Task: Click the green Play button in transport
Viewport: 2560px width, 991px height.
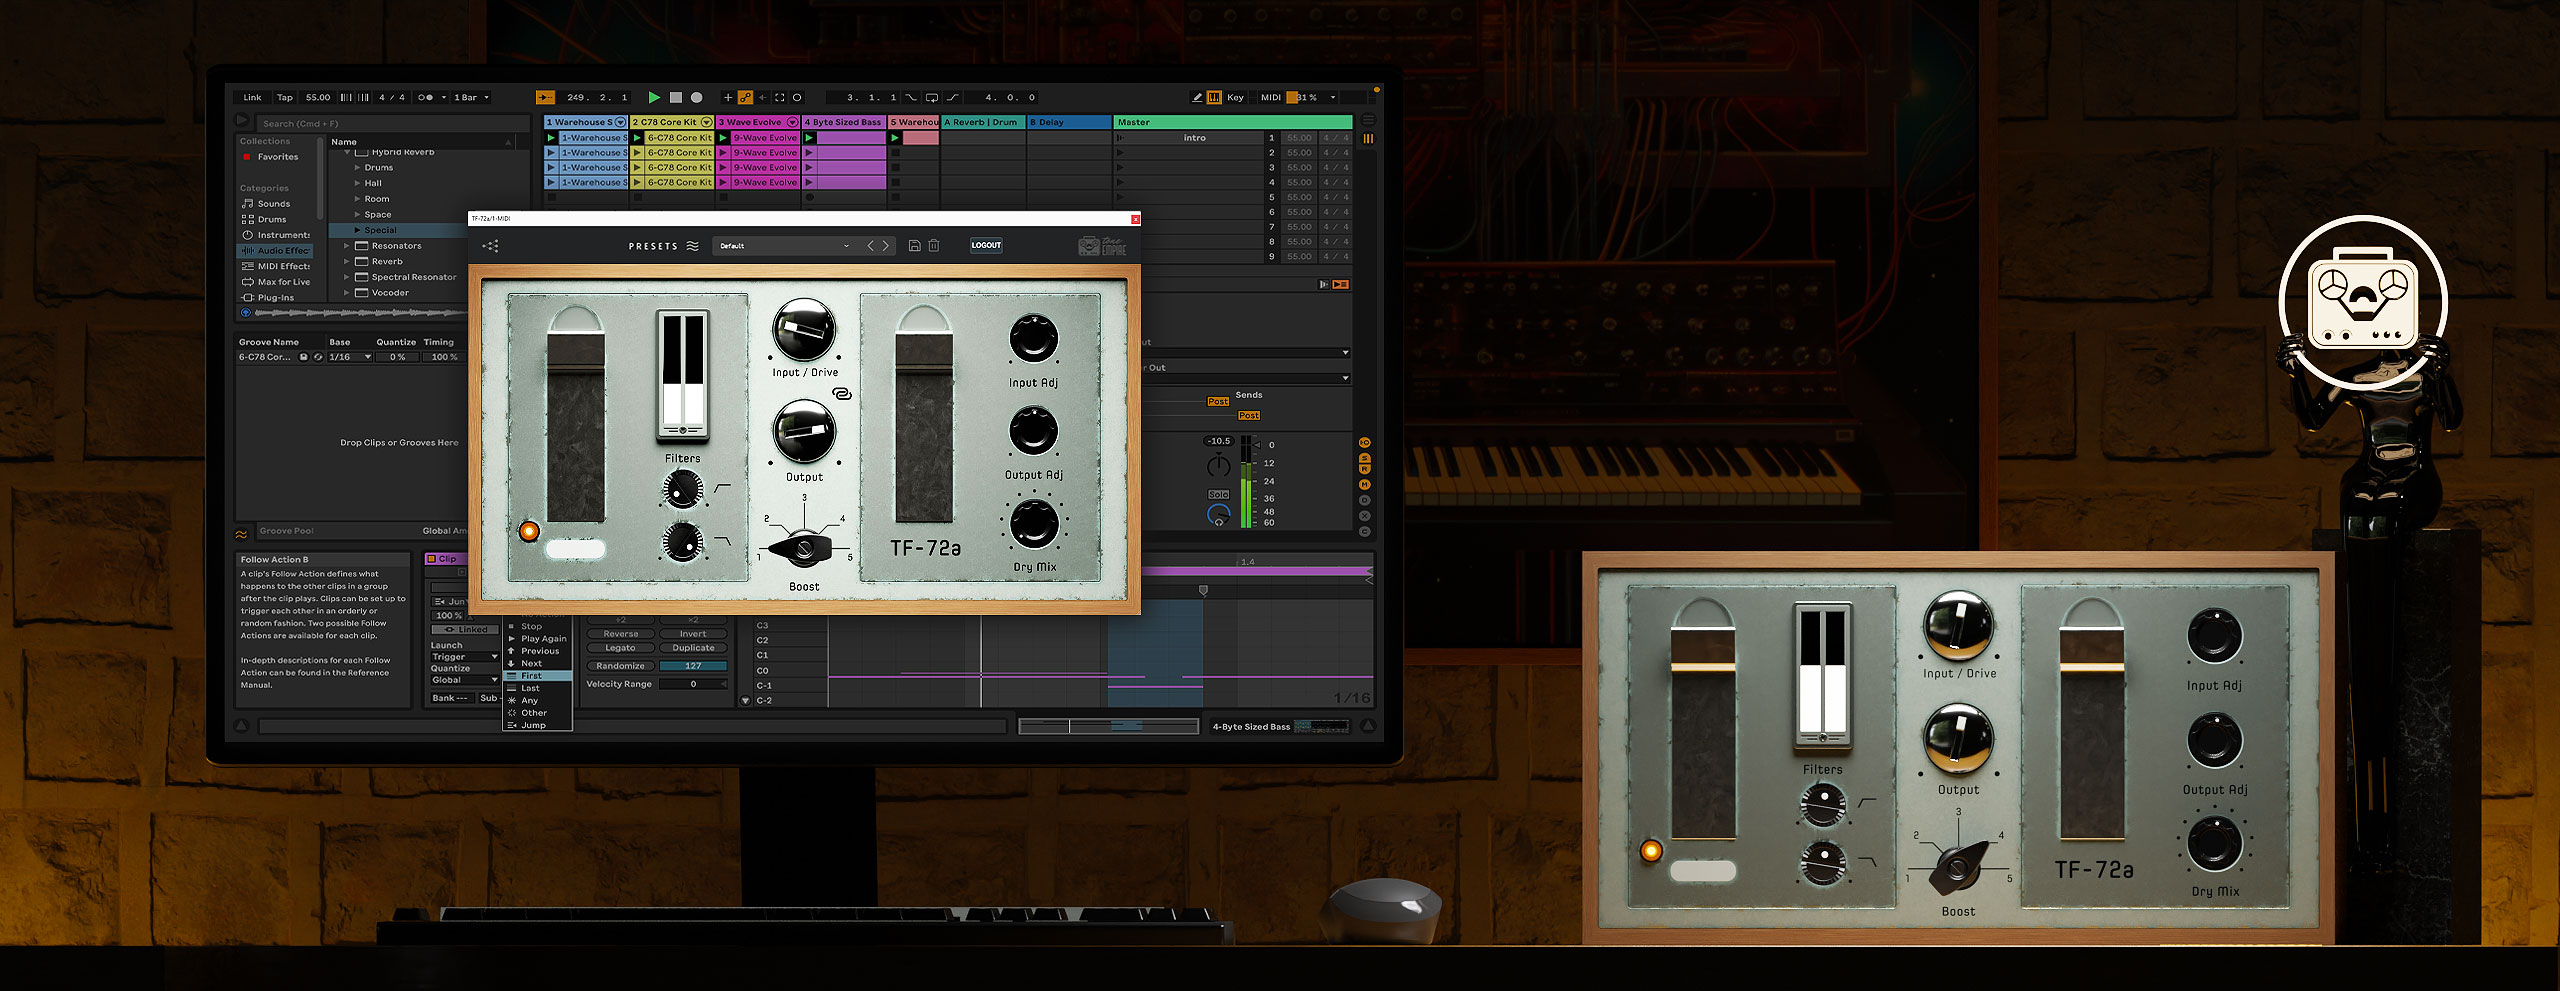Action: [654, 97]
